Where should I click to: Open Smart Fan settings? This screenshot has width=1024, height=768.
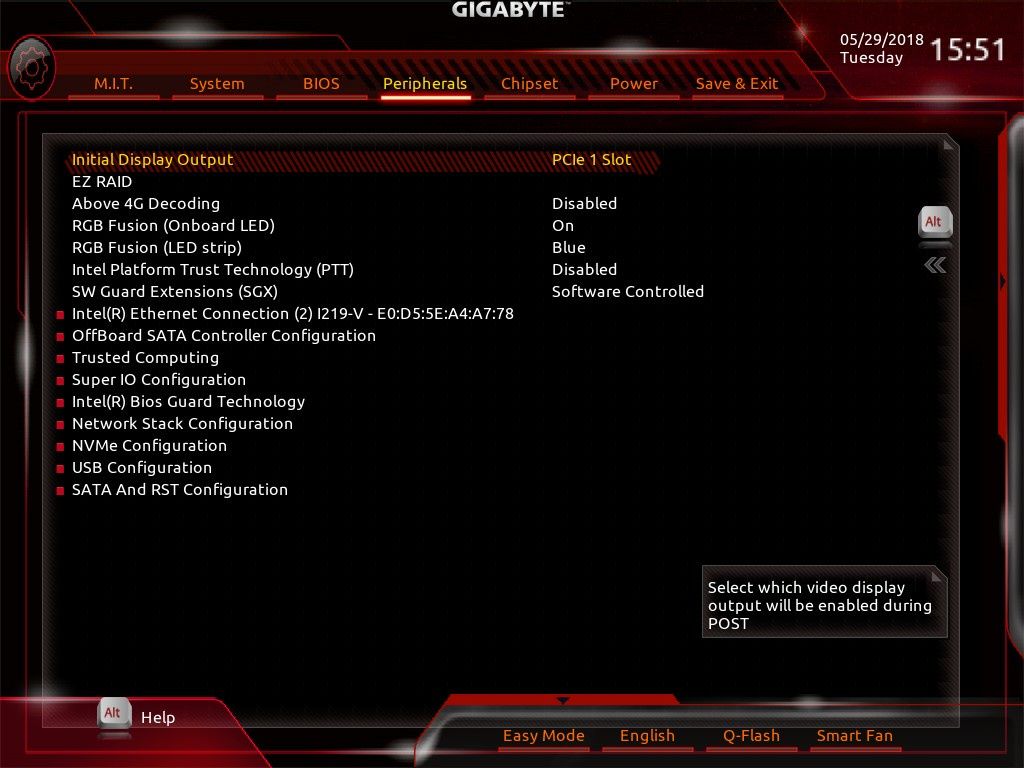pos(855,736)
